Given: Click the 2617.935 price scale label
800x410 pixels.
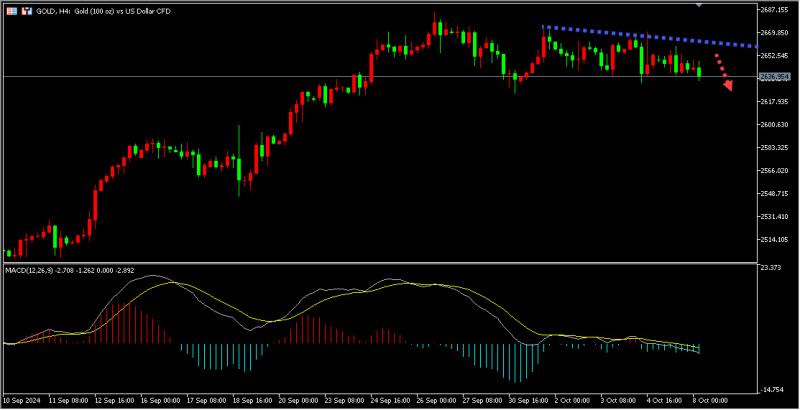Looking at the screenshot, I should click(x=776, y=101).
